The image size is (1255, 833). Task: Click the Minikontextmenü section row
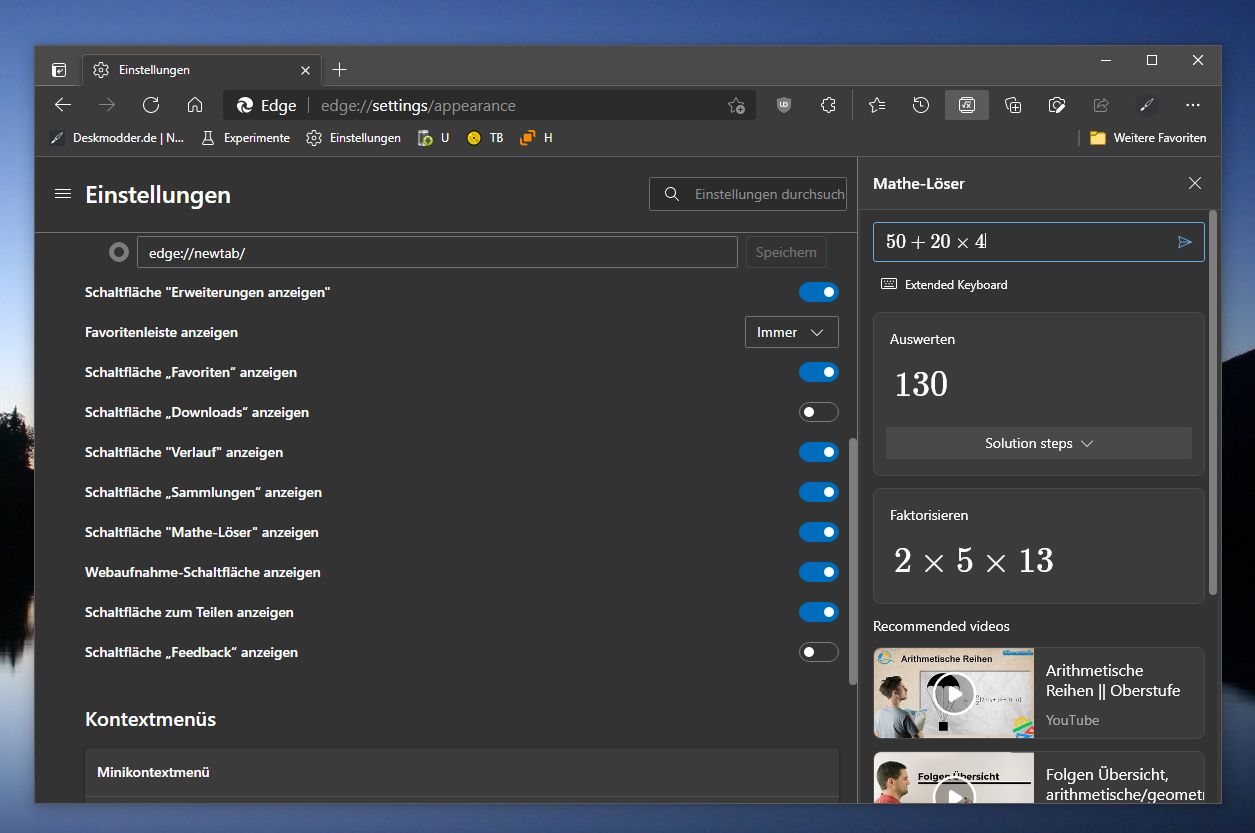coord(462,772)
